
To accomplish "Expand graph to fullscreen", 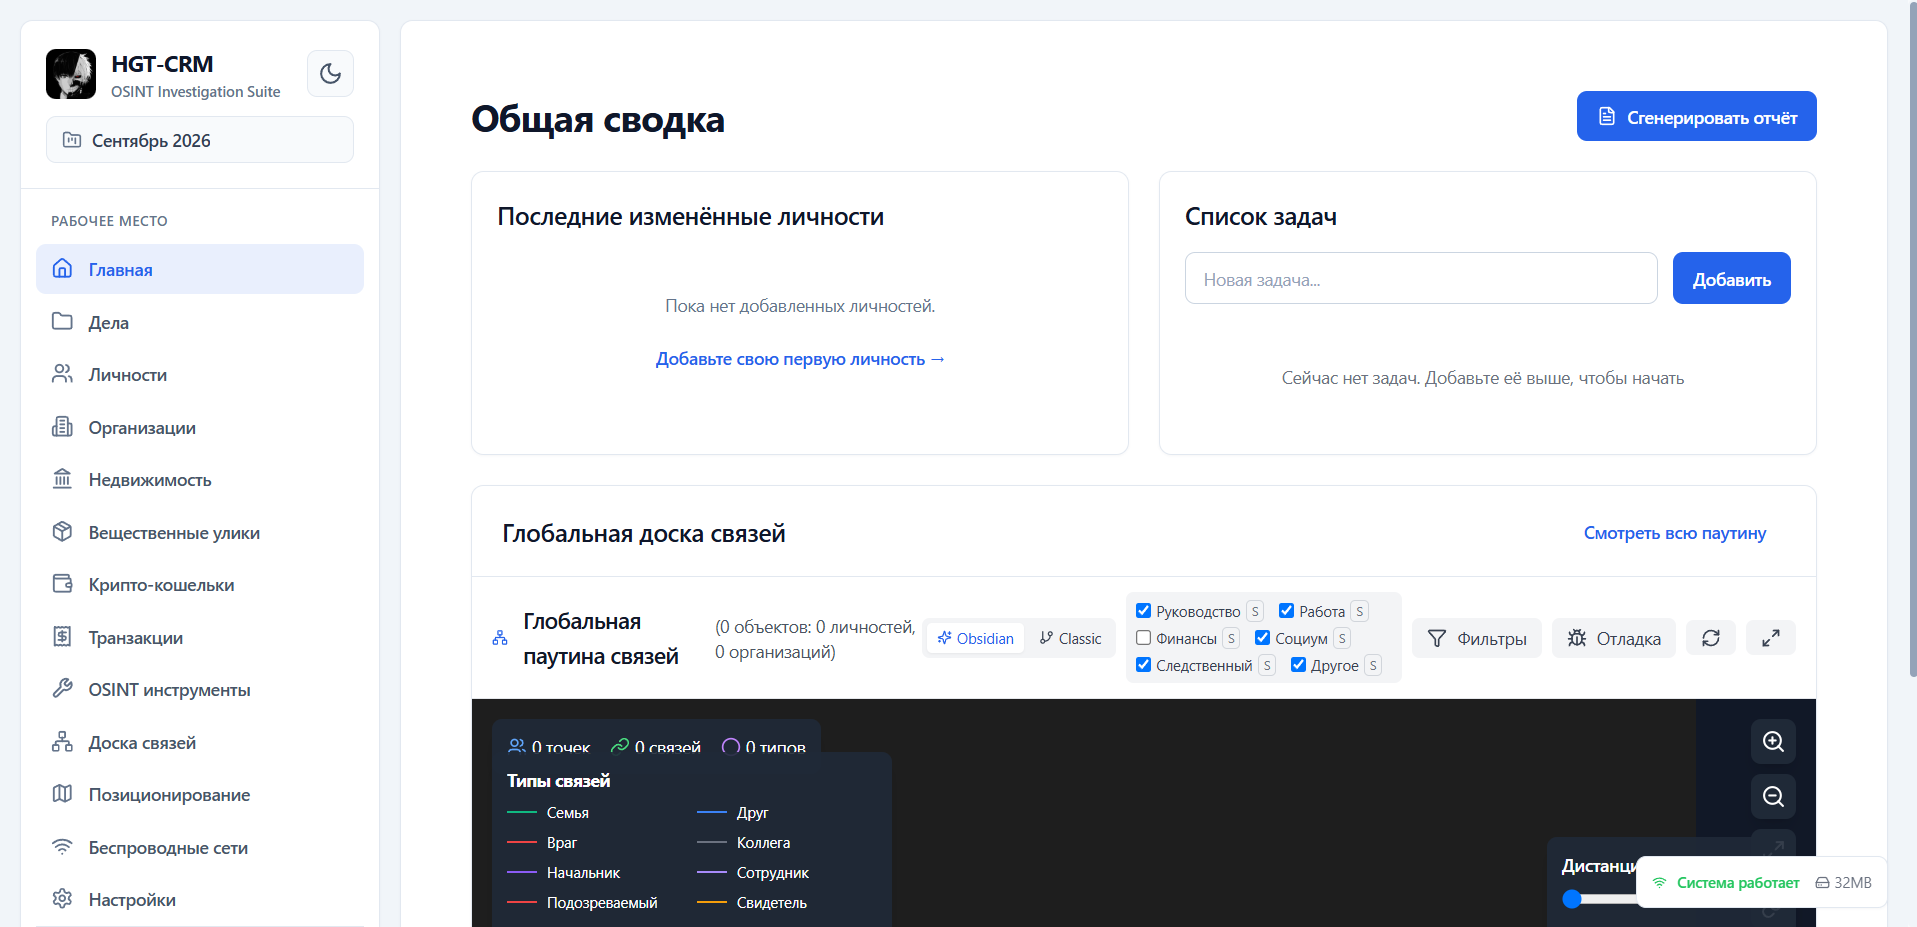I will [x=1770, y=638].
